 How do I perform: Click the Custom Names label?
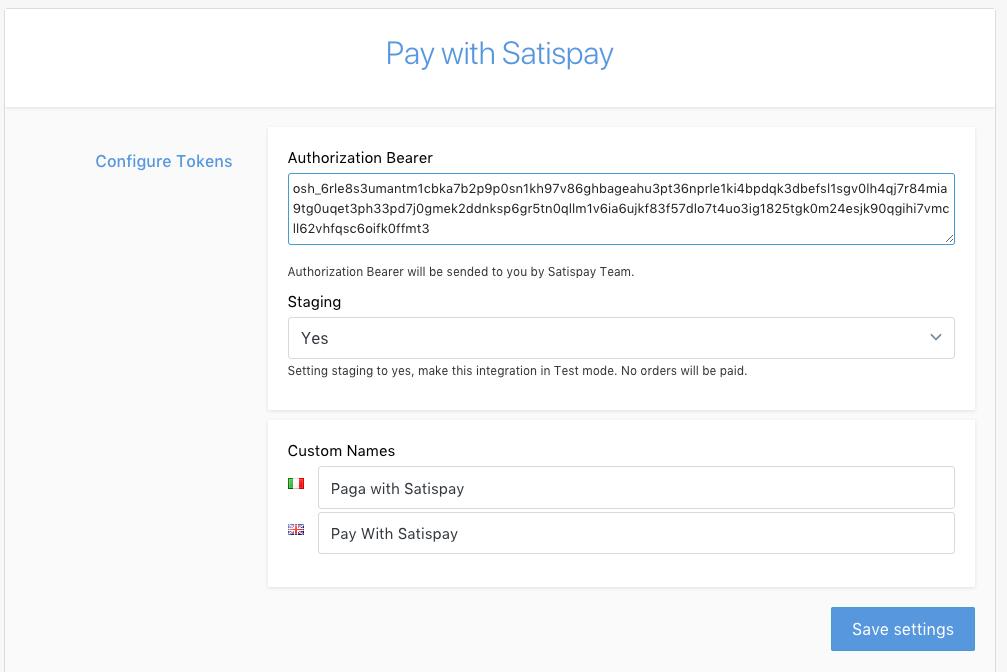tap(341, 450)
